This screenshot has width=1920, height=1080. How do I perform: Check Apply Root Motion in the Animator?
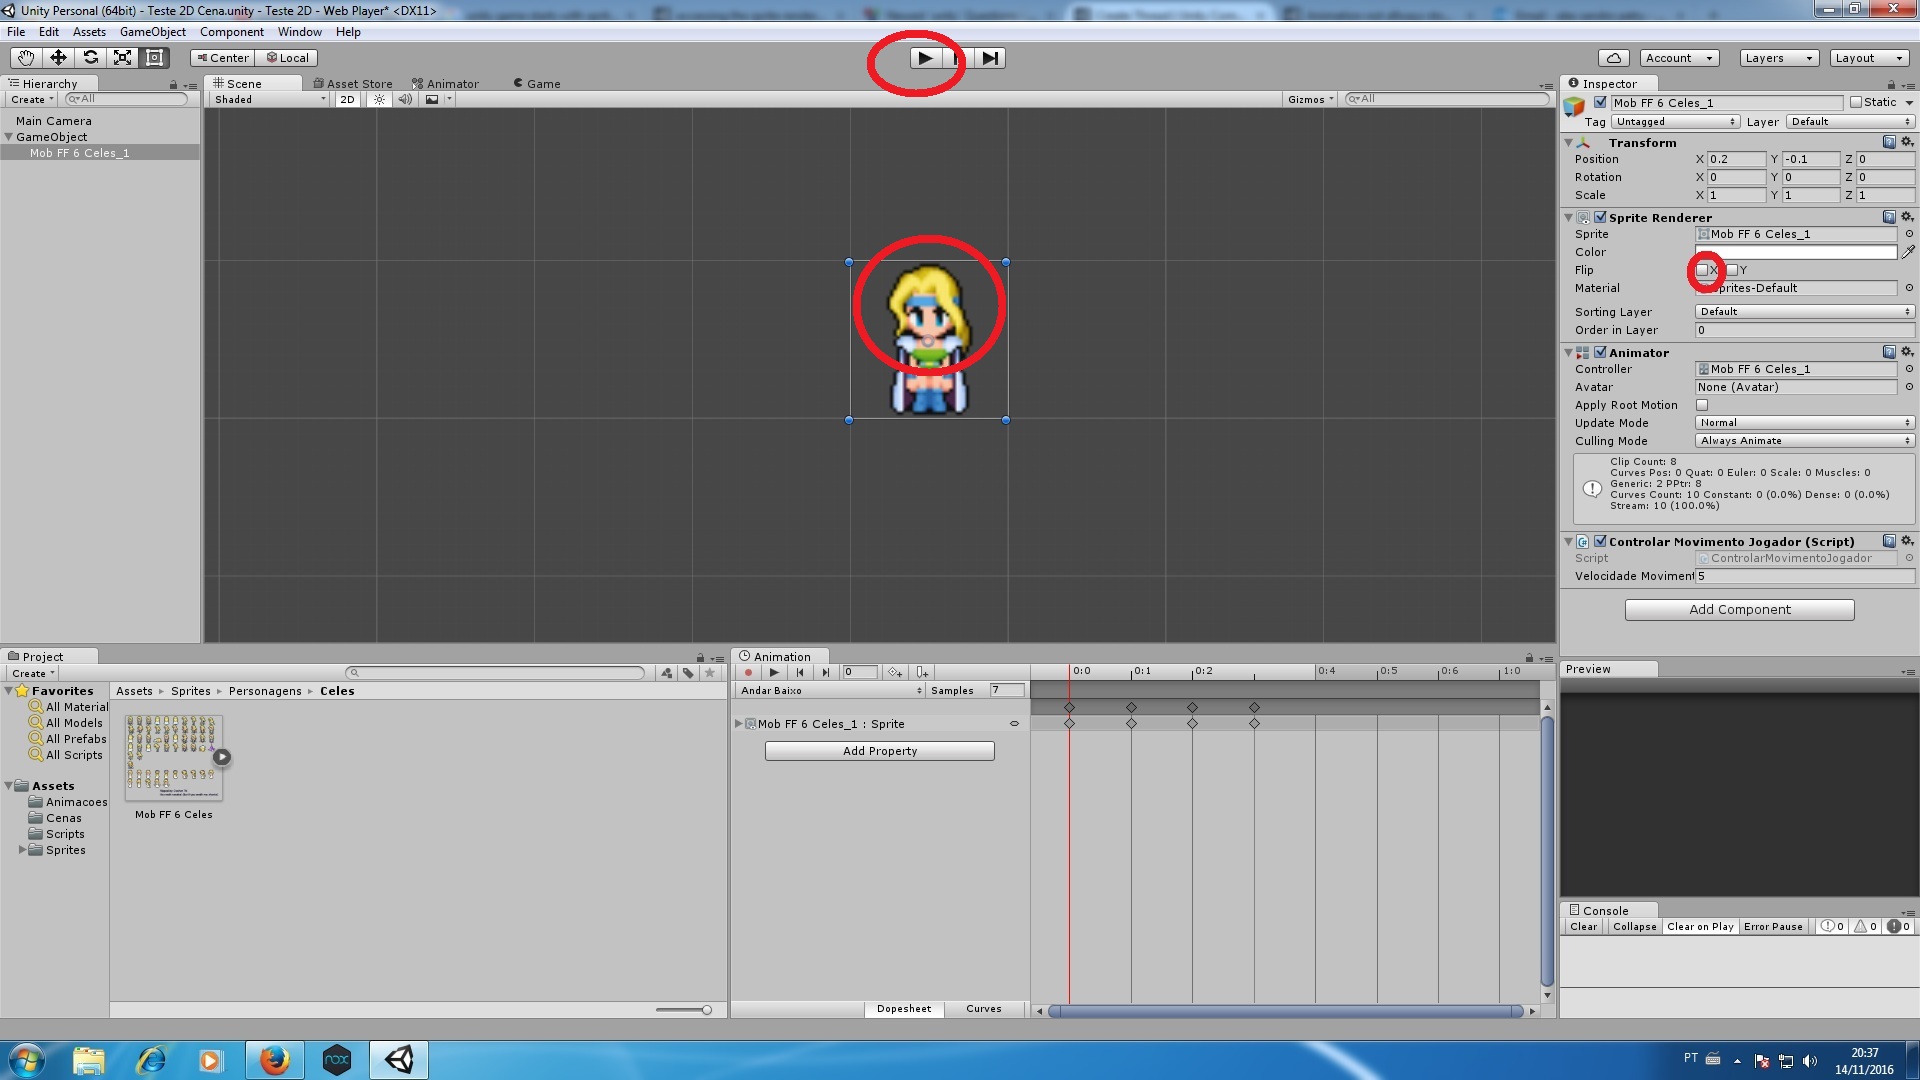coord(1702,405)
